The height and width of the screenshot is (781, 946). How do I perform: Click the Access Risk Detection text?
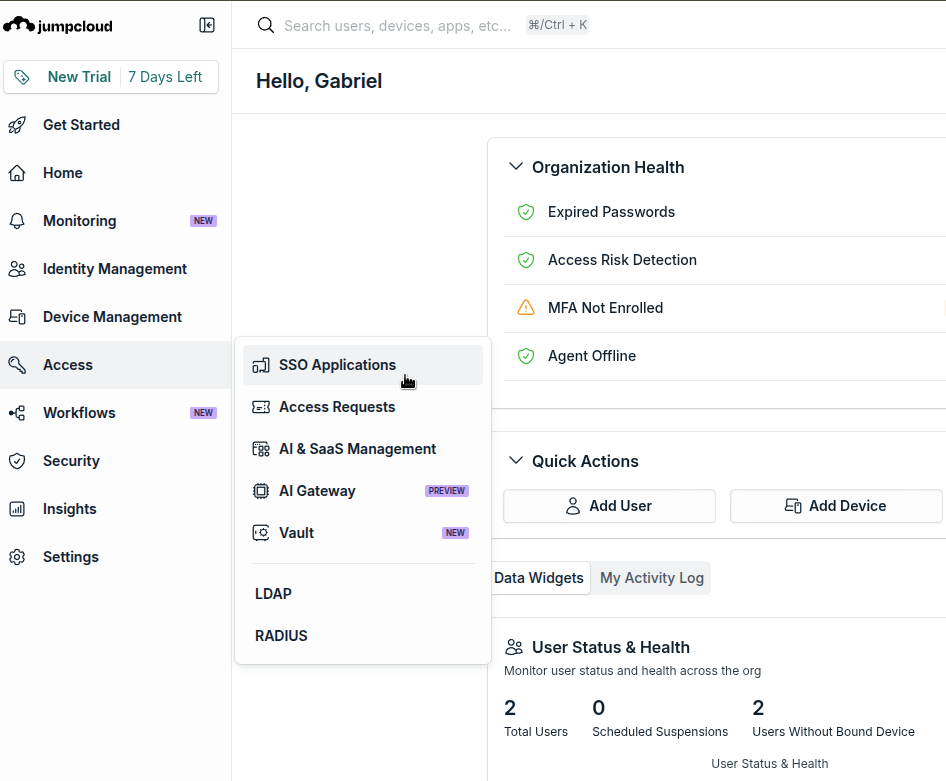(622, 260)
